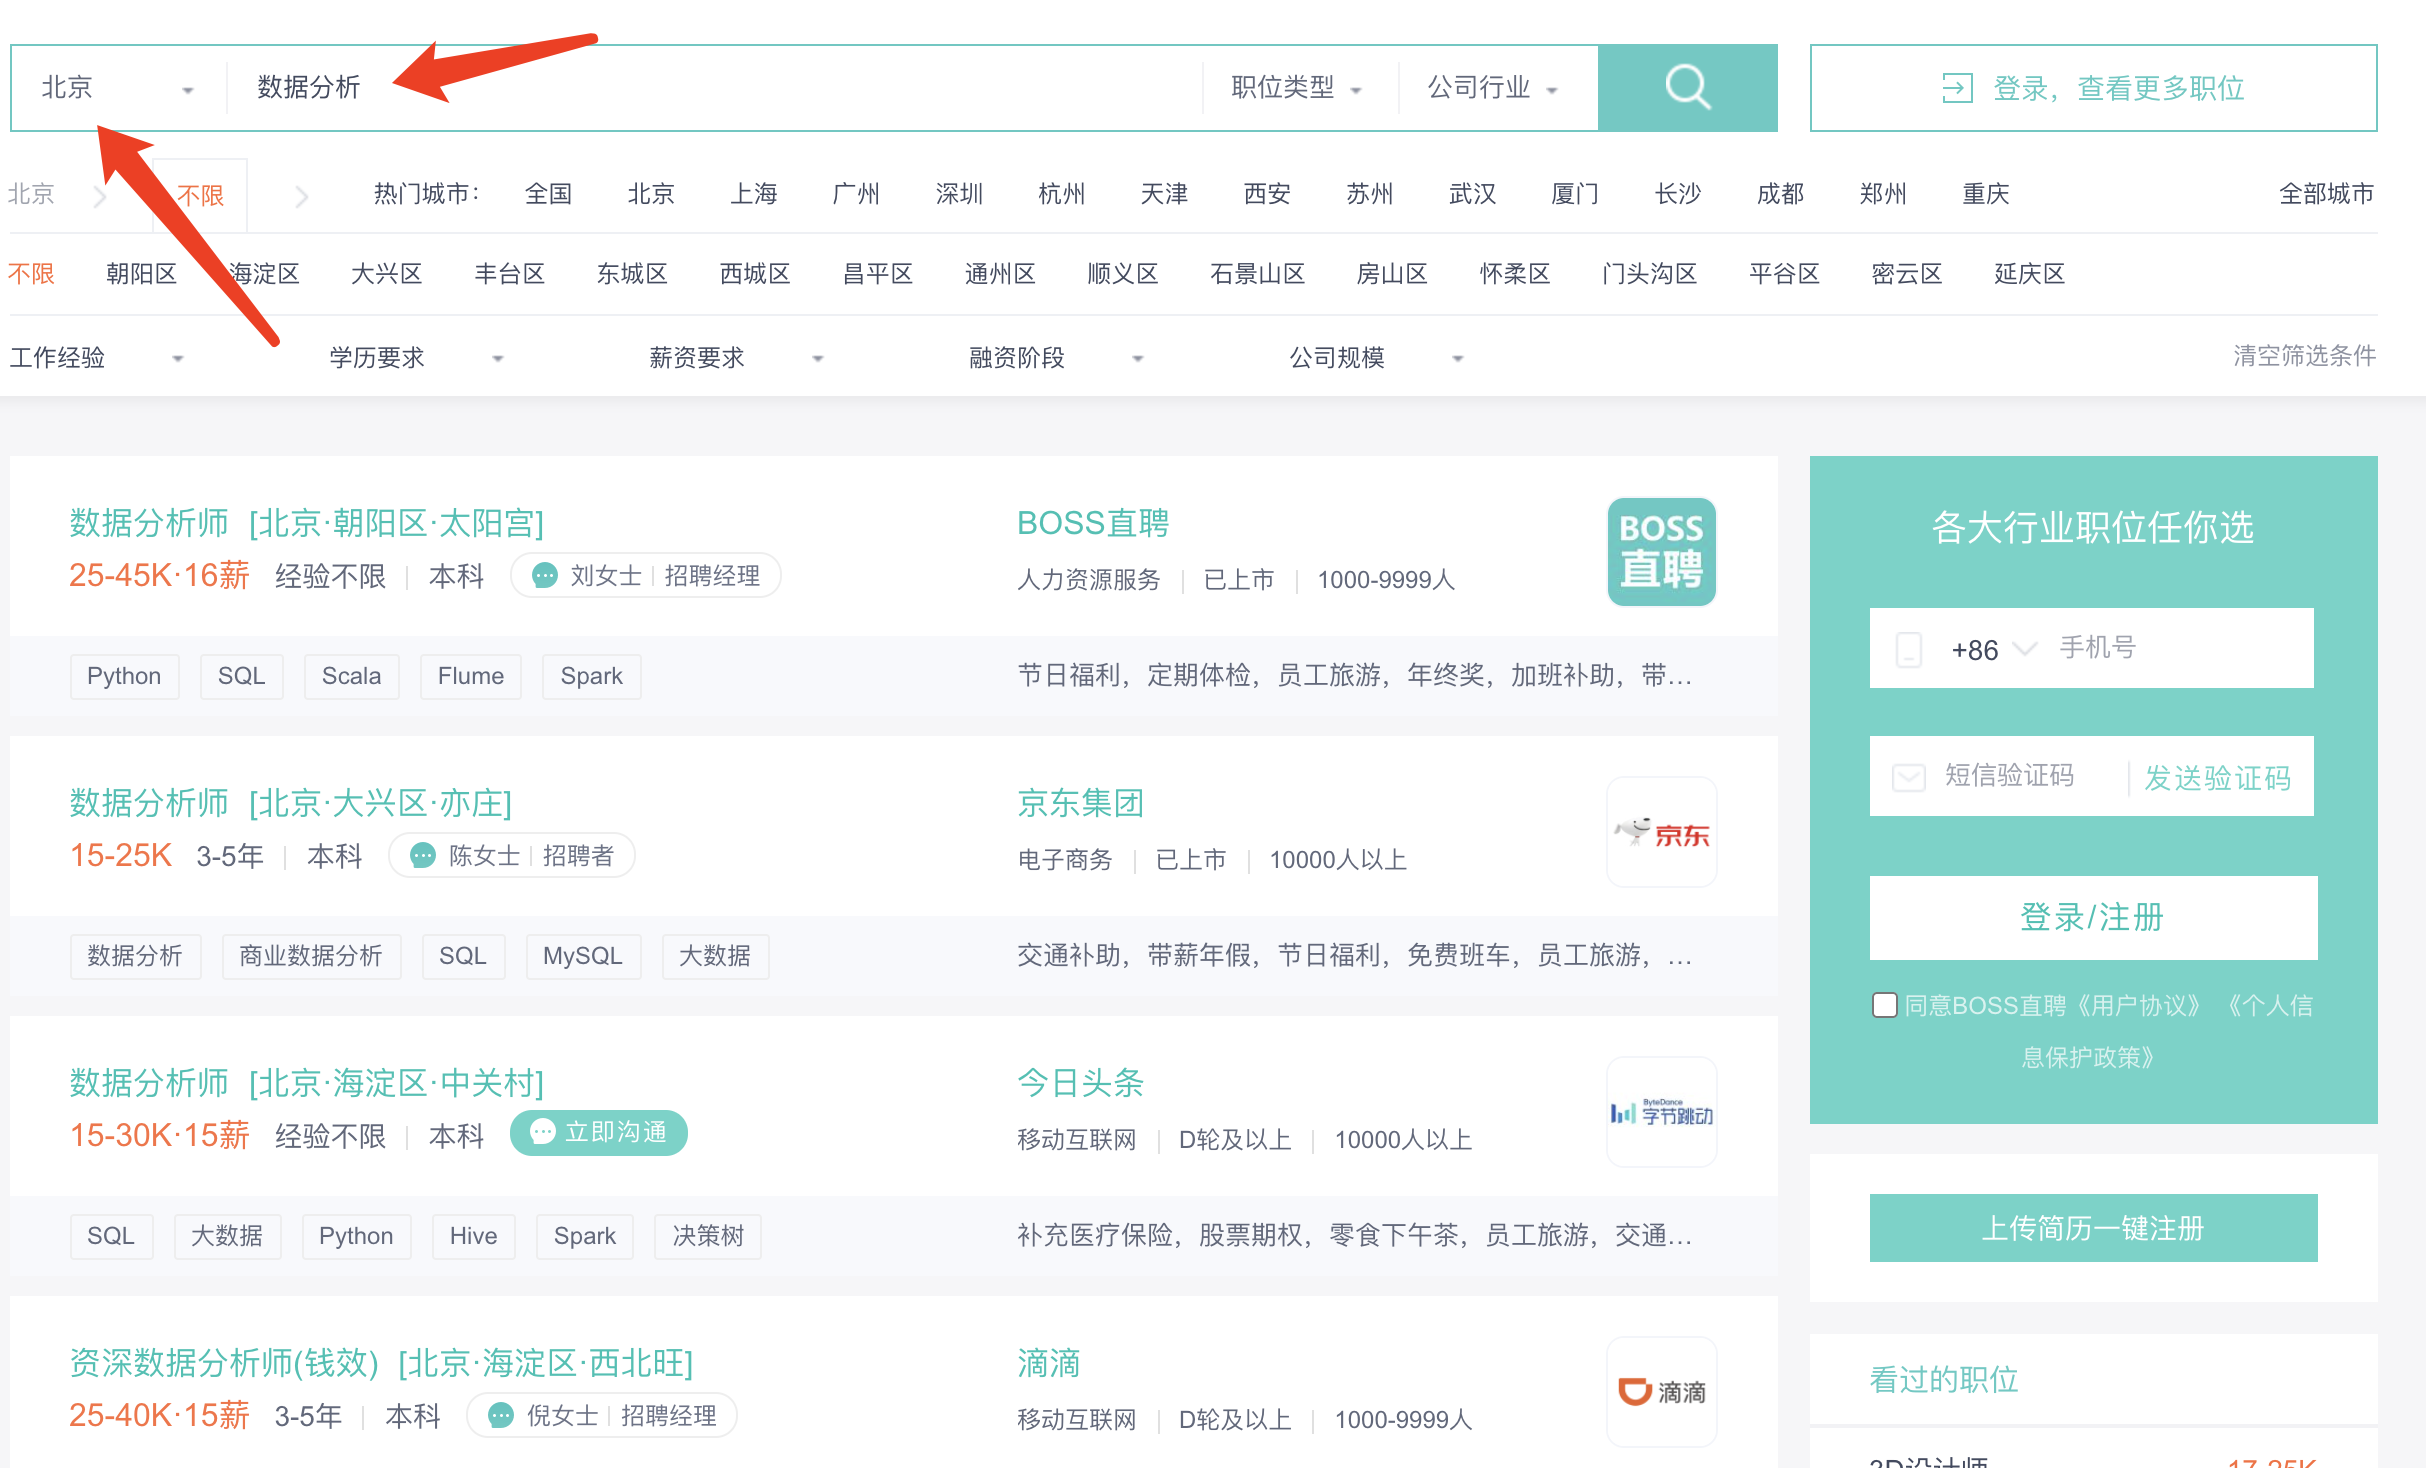The height and width of the screenshot is (1468, 2426).
Task: Filter by 朝阳区 district
Action: (x=141, y=274)
